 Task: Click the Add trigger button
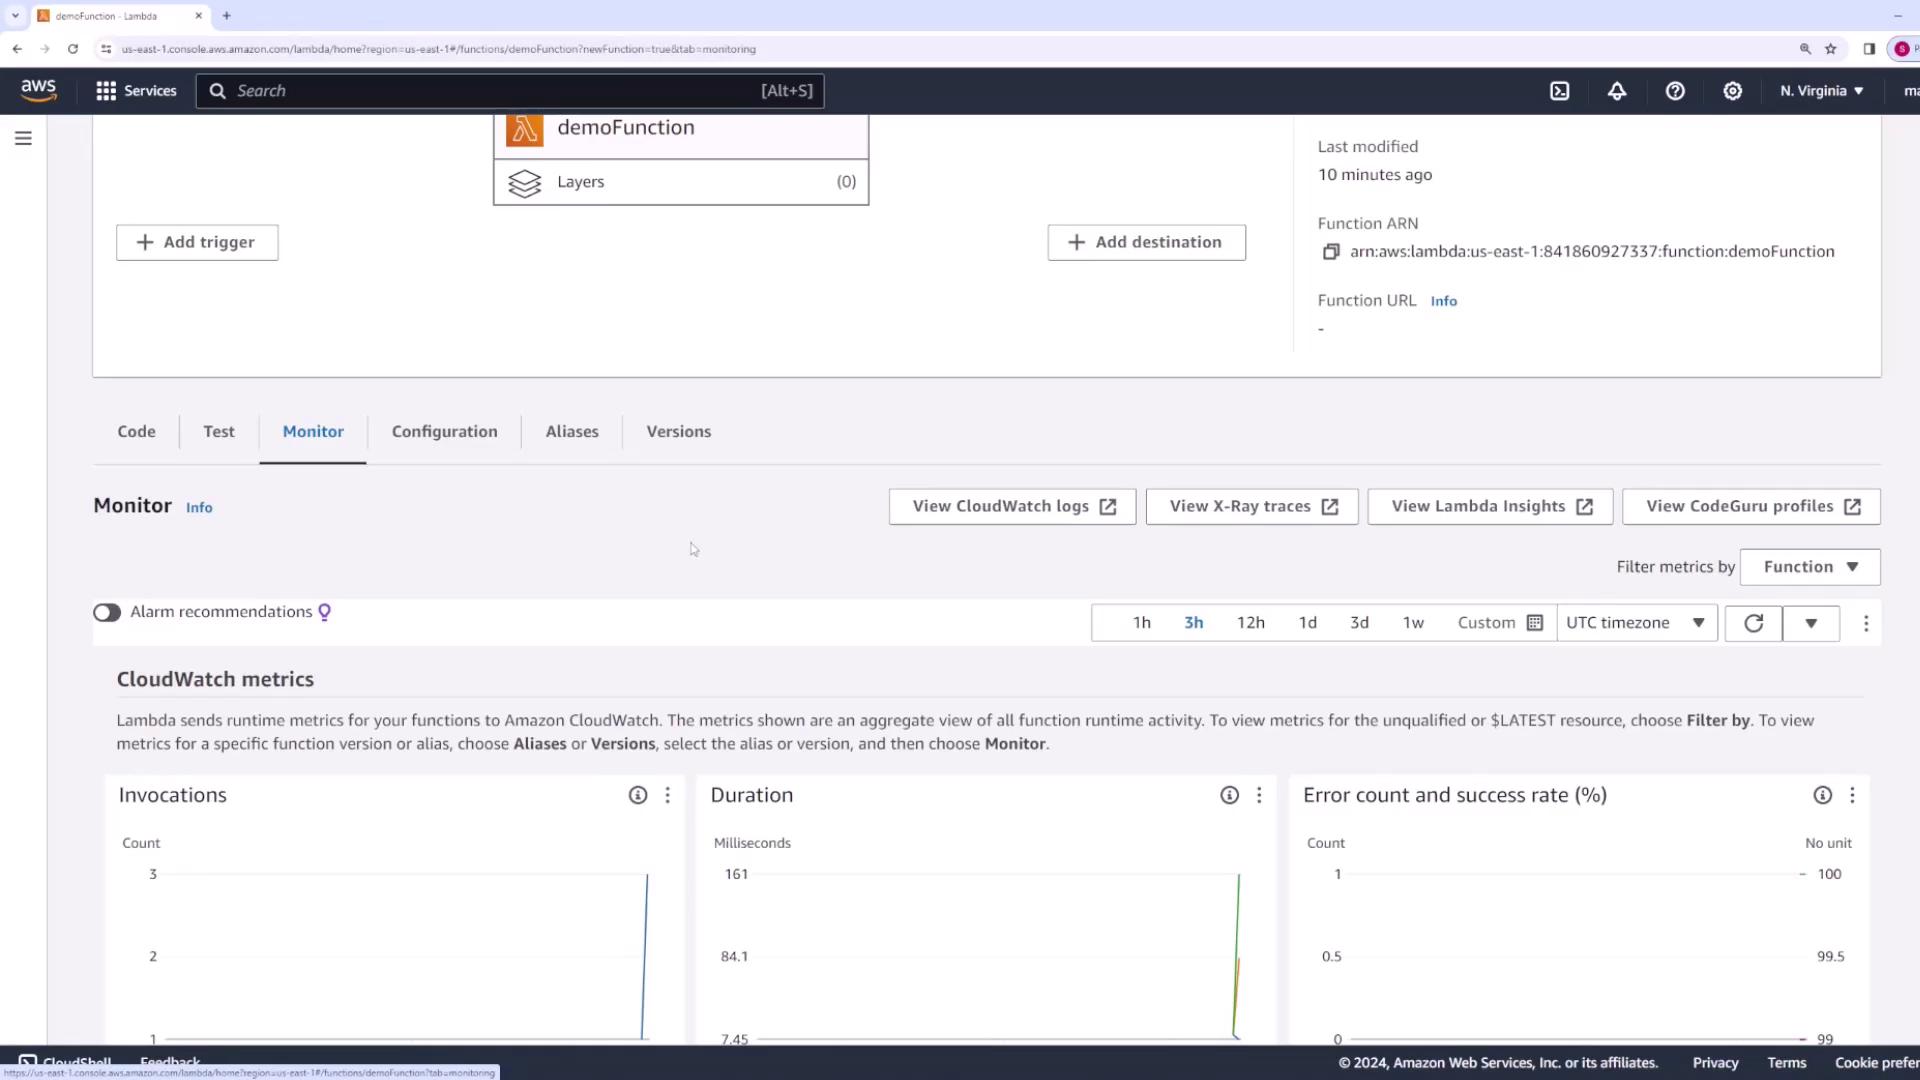(x=197, y=242)
